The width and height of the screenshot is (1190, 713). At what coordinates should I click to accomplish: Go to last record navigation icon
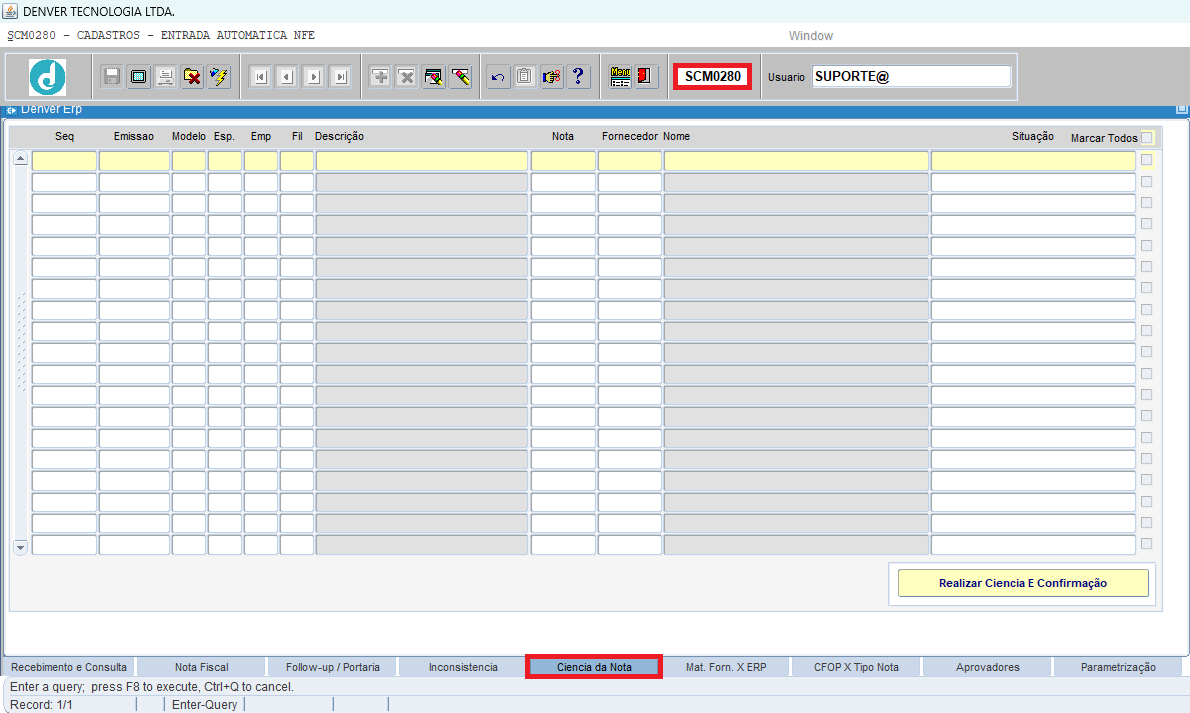click(341, 77)
